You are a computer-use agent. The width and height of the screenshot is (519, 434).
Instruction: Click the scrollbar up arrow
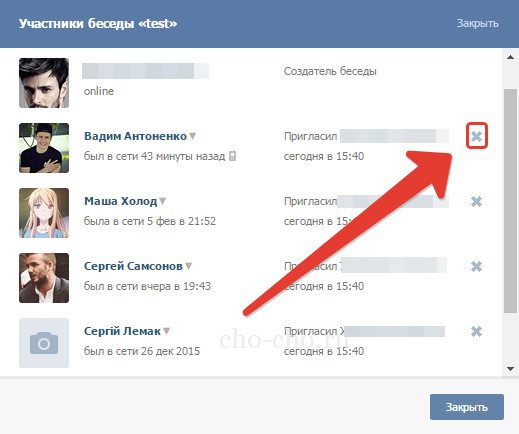pos(510,57)
